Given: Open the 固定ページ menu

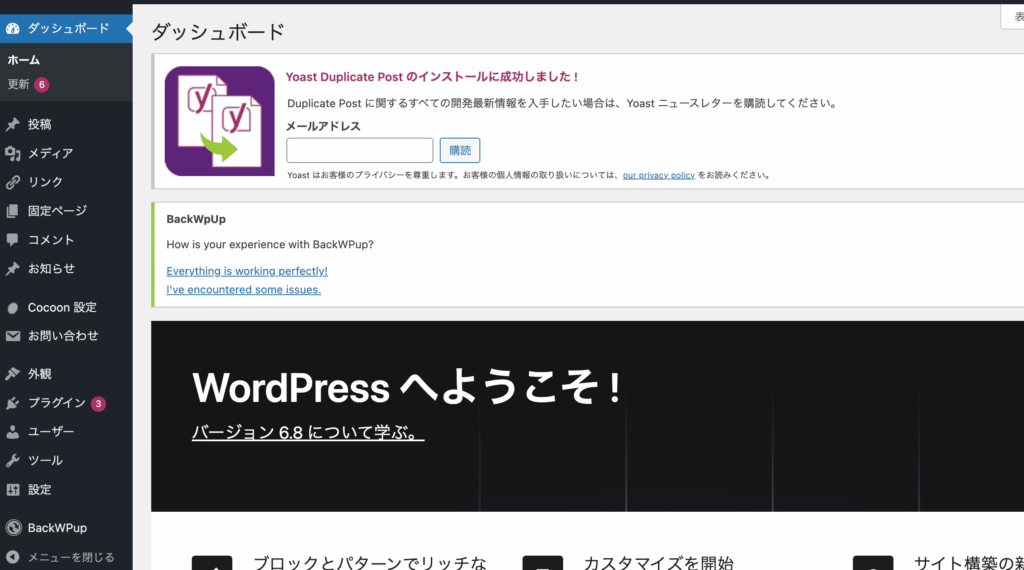Looking at the screenshot, I should [66, 211].
